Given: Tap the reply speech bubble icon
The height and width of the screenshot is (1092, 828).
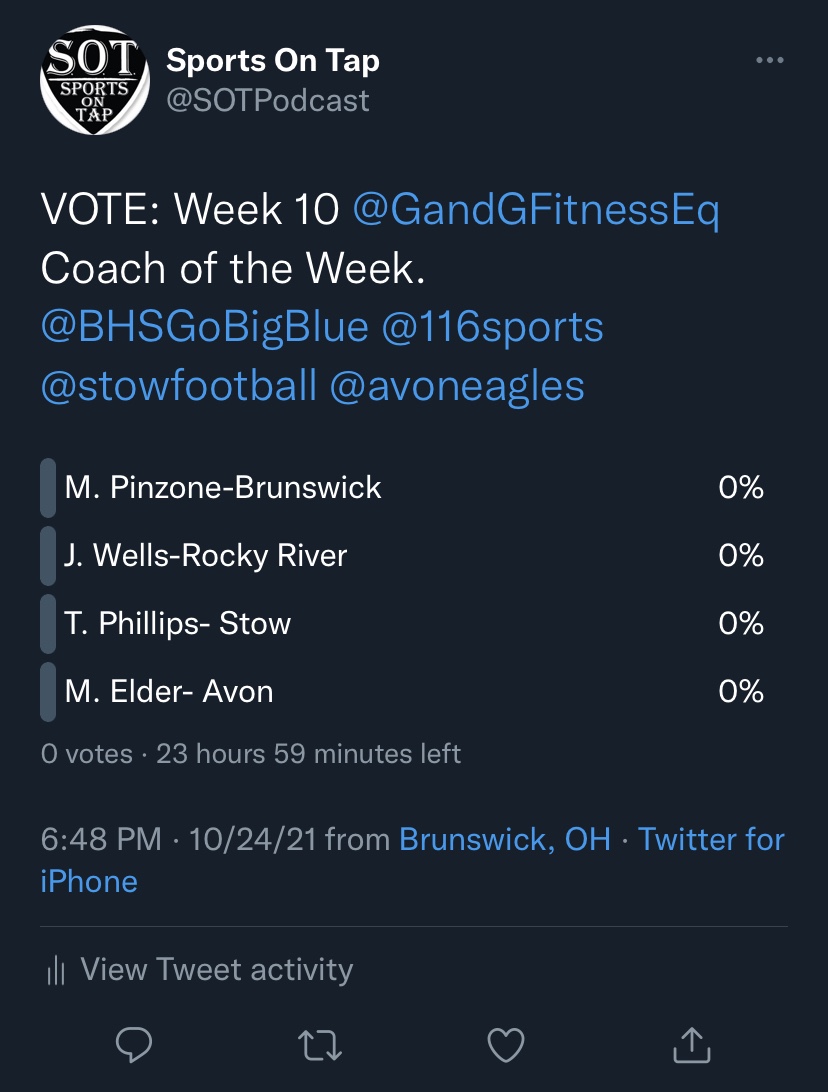Looking at the screenshot, I should [x=134, y=1045].
